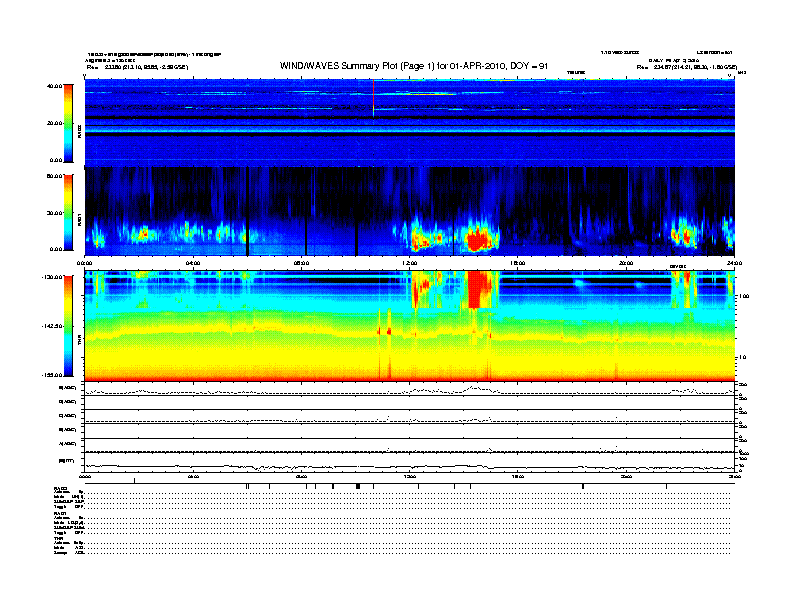792x612 pixels.
Task: Select the -142.50 label on TNR color scale
Action: pyautogui.click(x=52, y=326)
